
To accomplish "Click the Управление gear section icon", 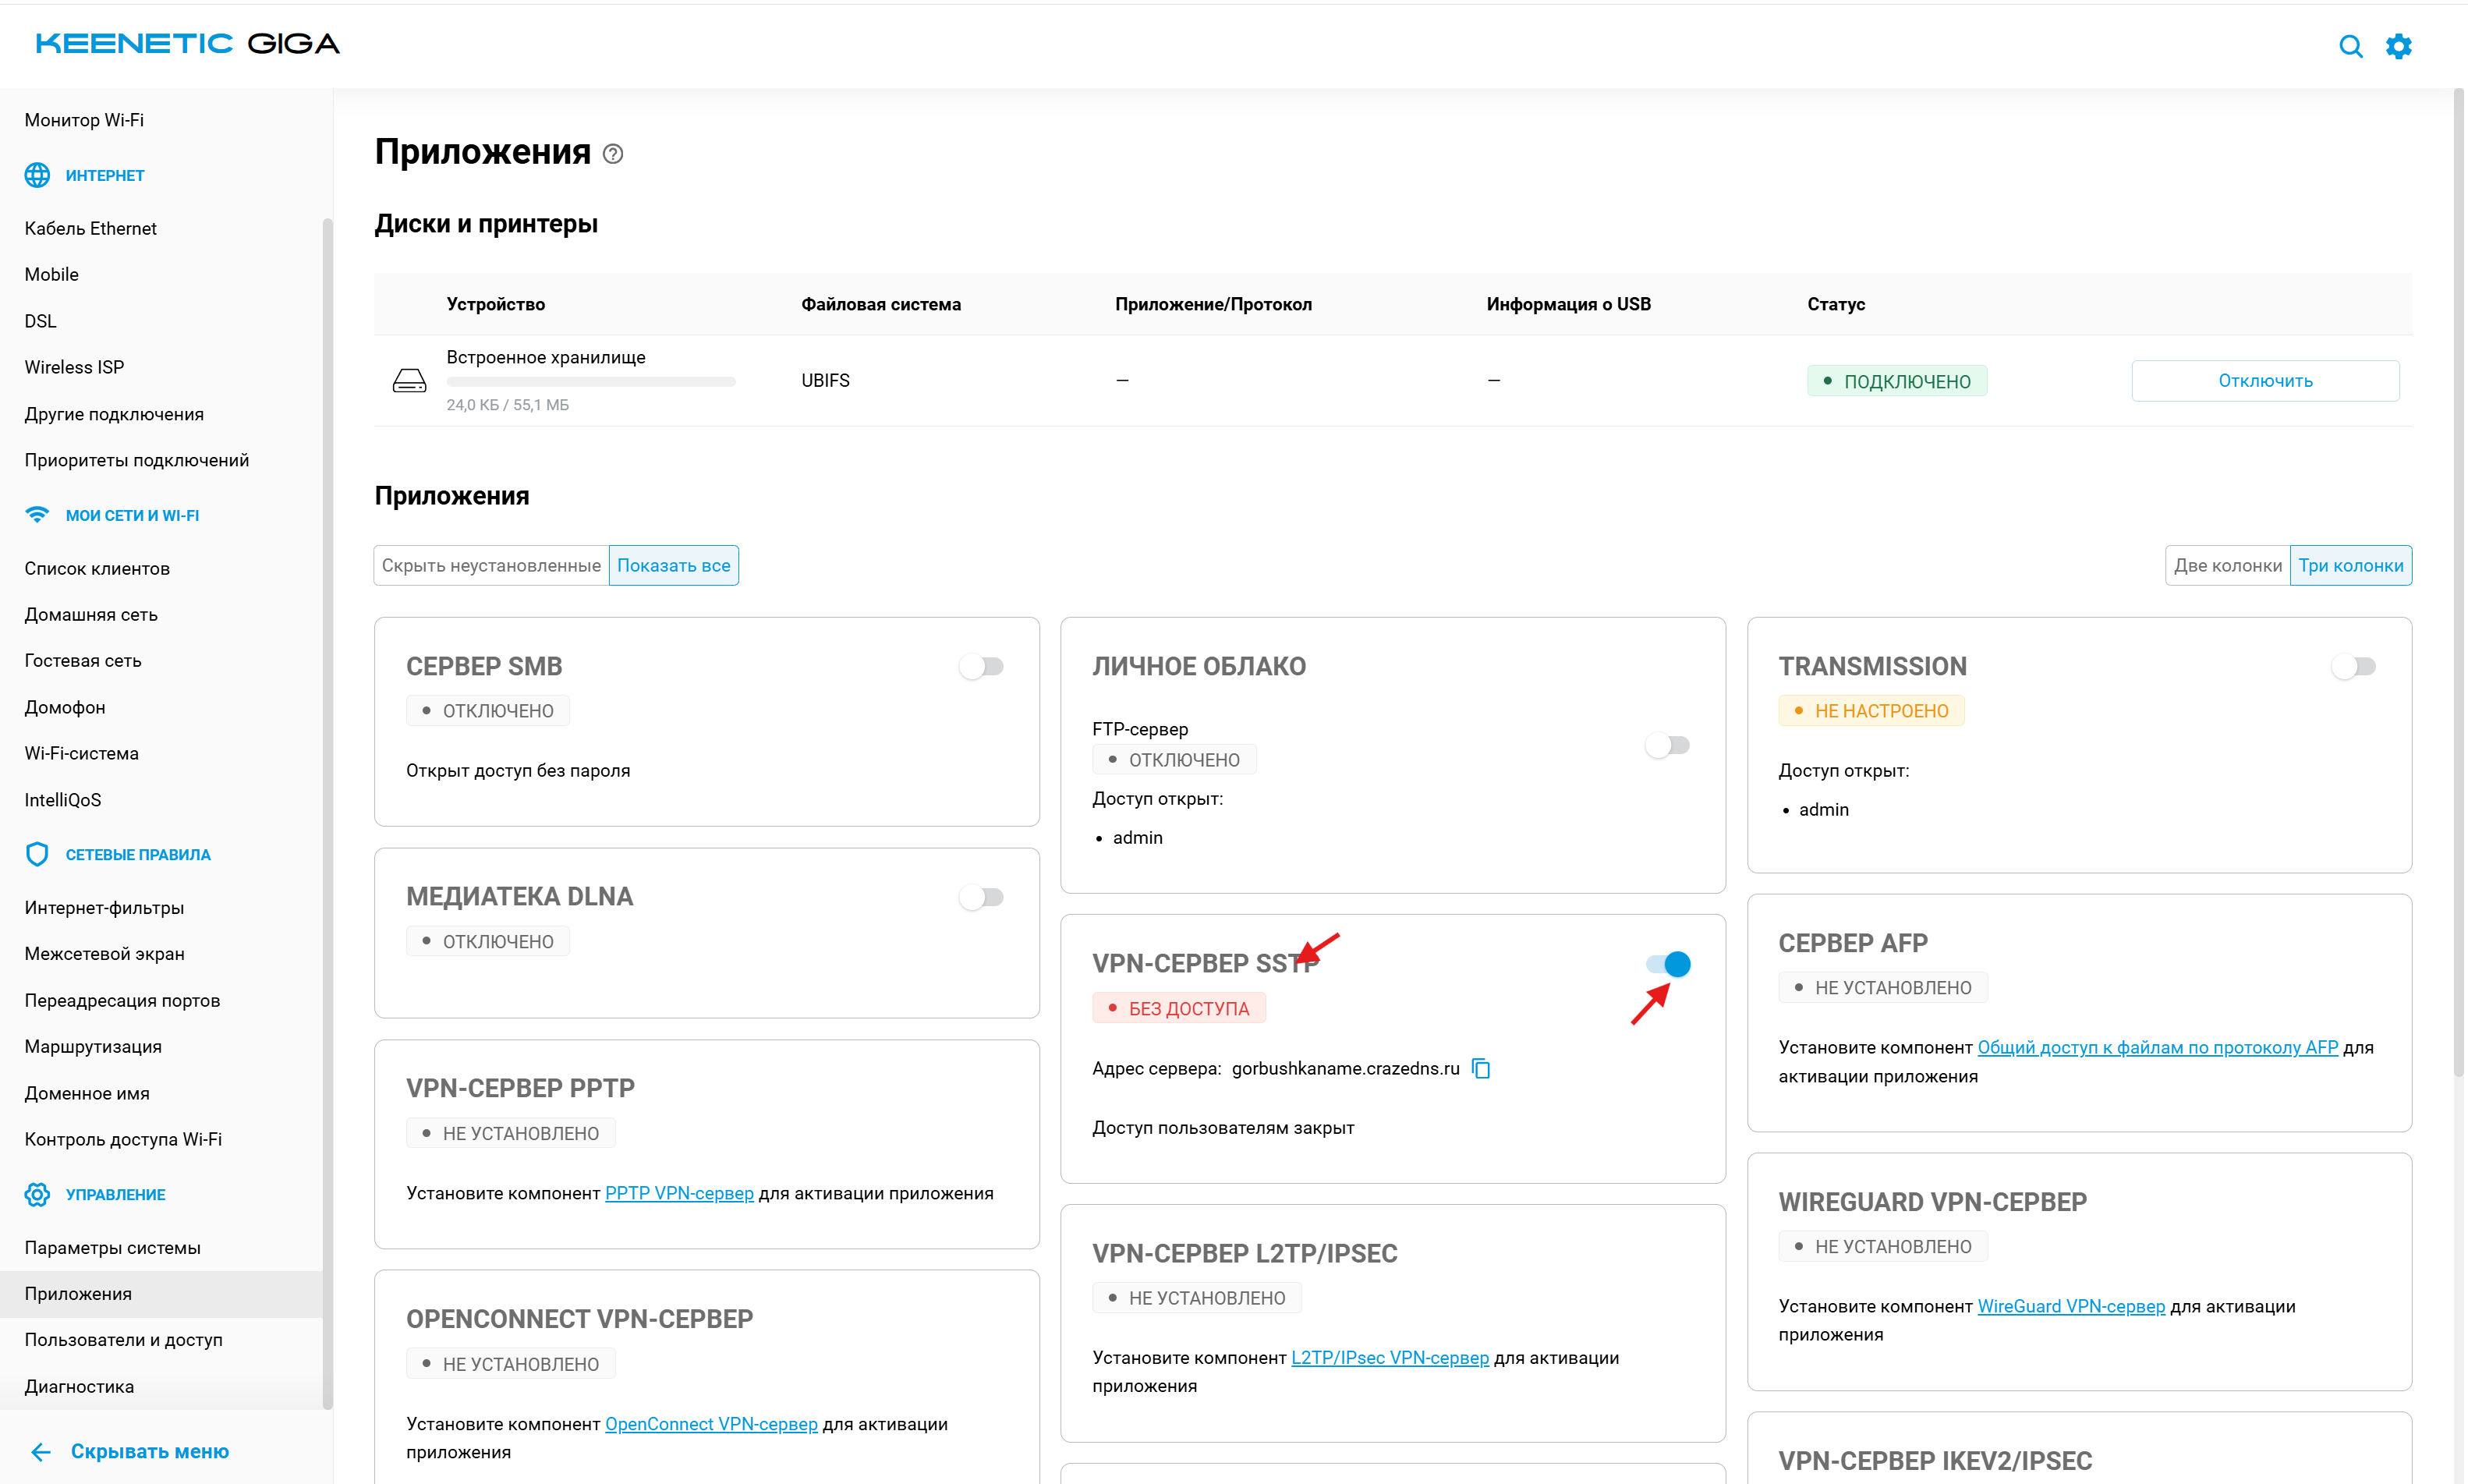I will [37, 1194].
